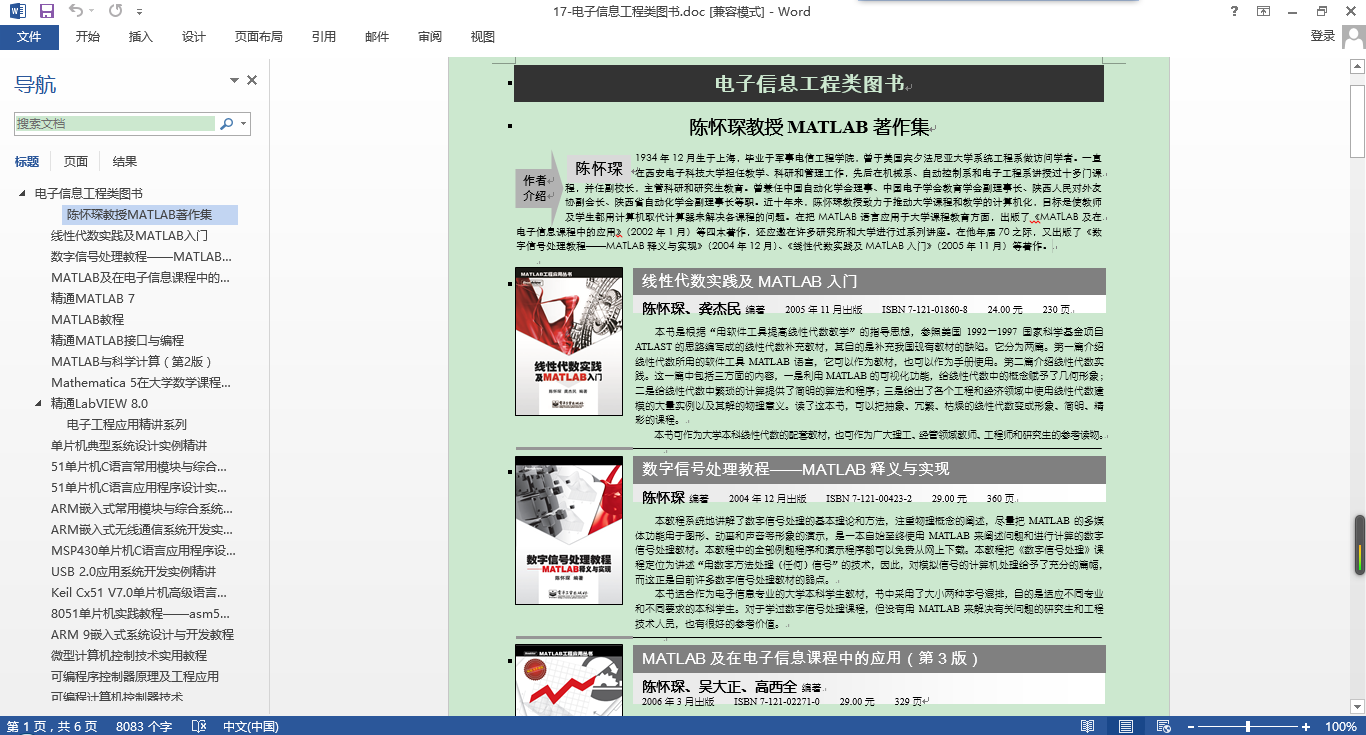Click the 作者介绍 arrow shape
Screen dimensions: 1366x735
coord(540,188)
